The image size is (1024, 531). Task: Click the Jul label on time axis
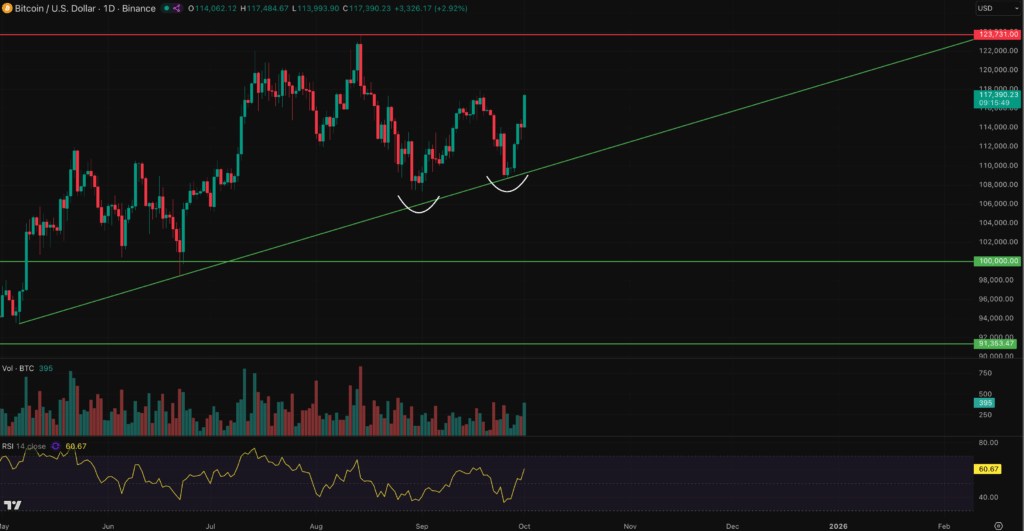click(210, 526)
